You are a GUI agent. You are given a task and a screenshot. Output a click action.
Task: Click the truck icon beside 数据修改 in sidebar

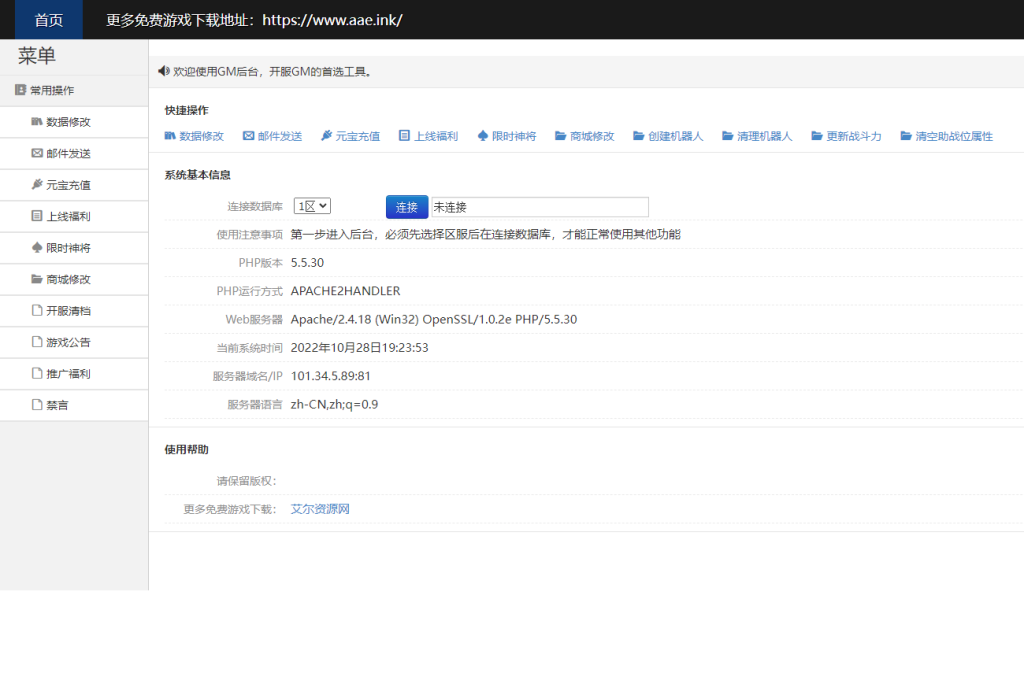(x=37, y=122)
